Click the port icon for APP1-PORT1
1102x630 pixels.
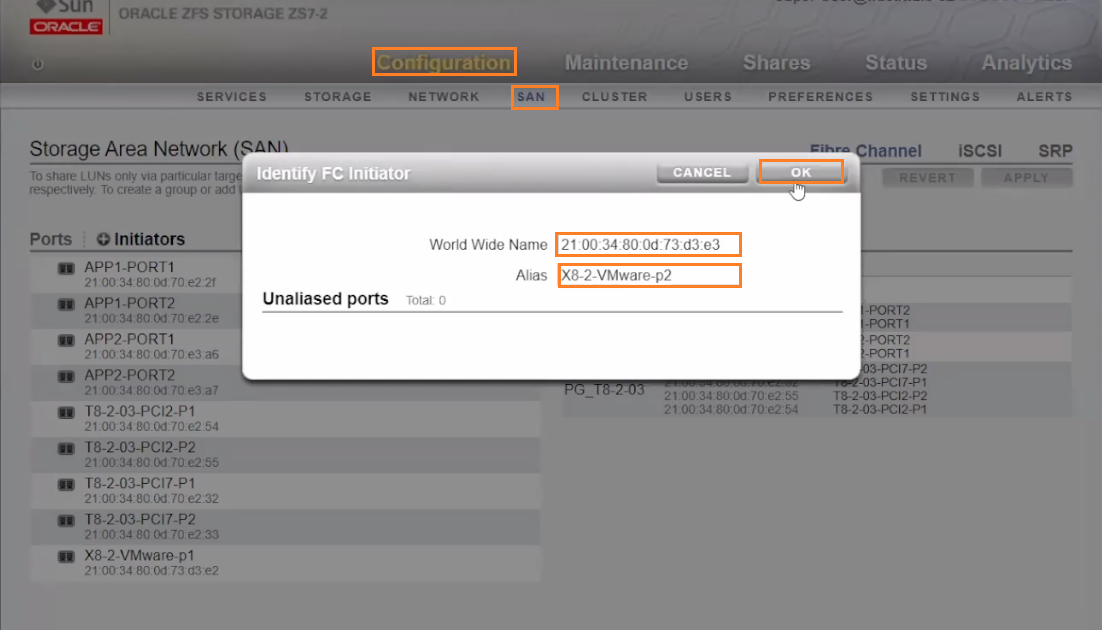click(x=66, y=268)
